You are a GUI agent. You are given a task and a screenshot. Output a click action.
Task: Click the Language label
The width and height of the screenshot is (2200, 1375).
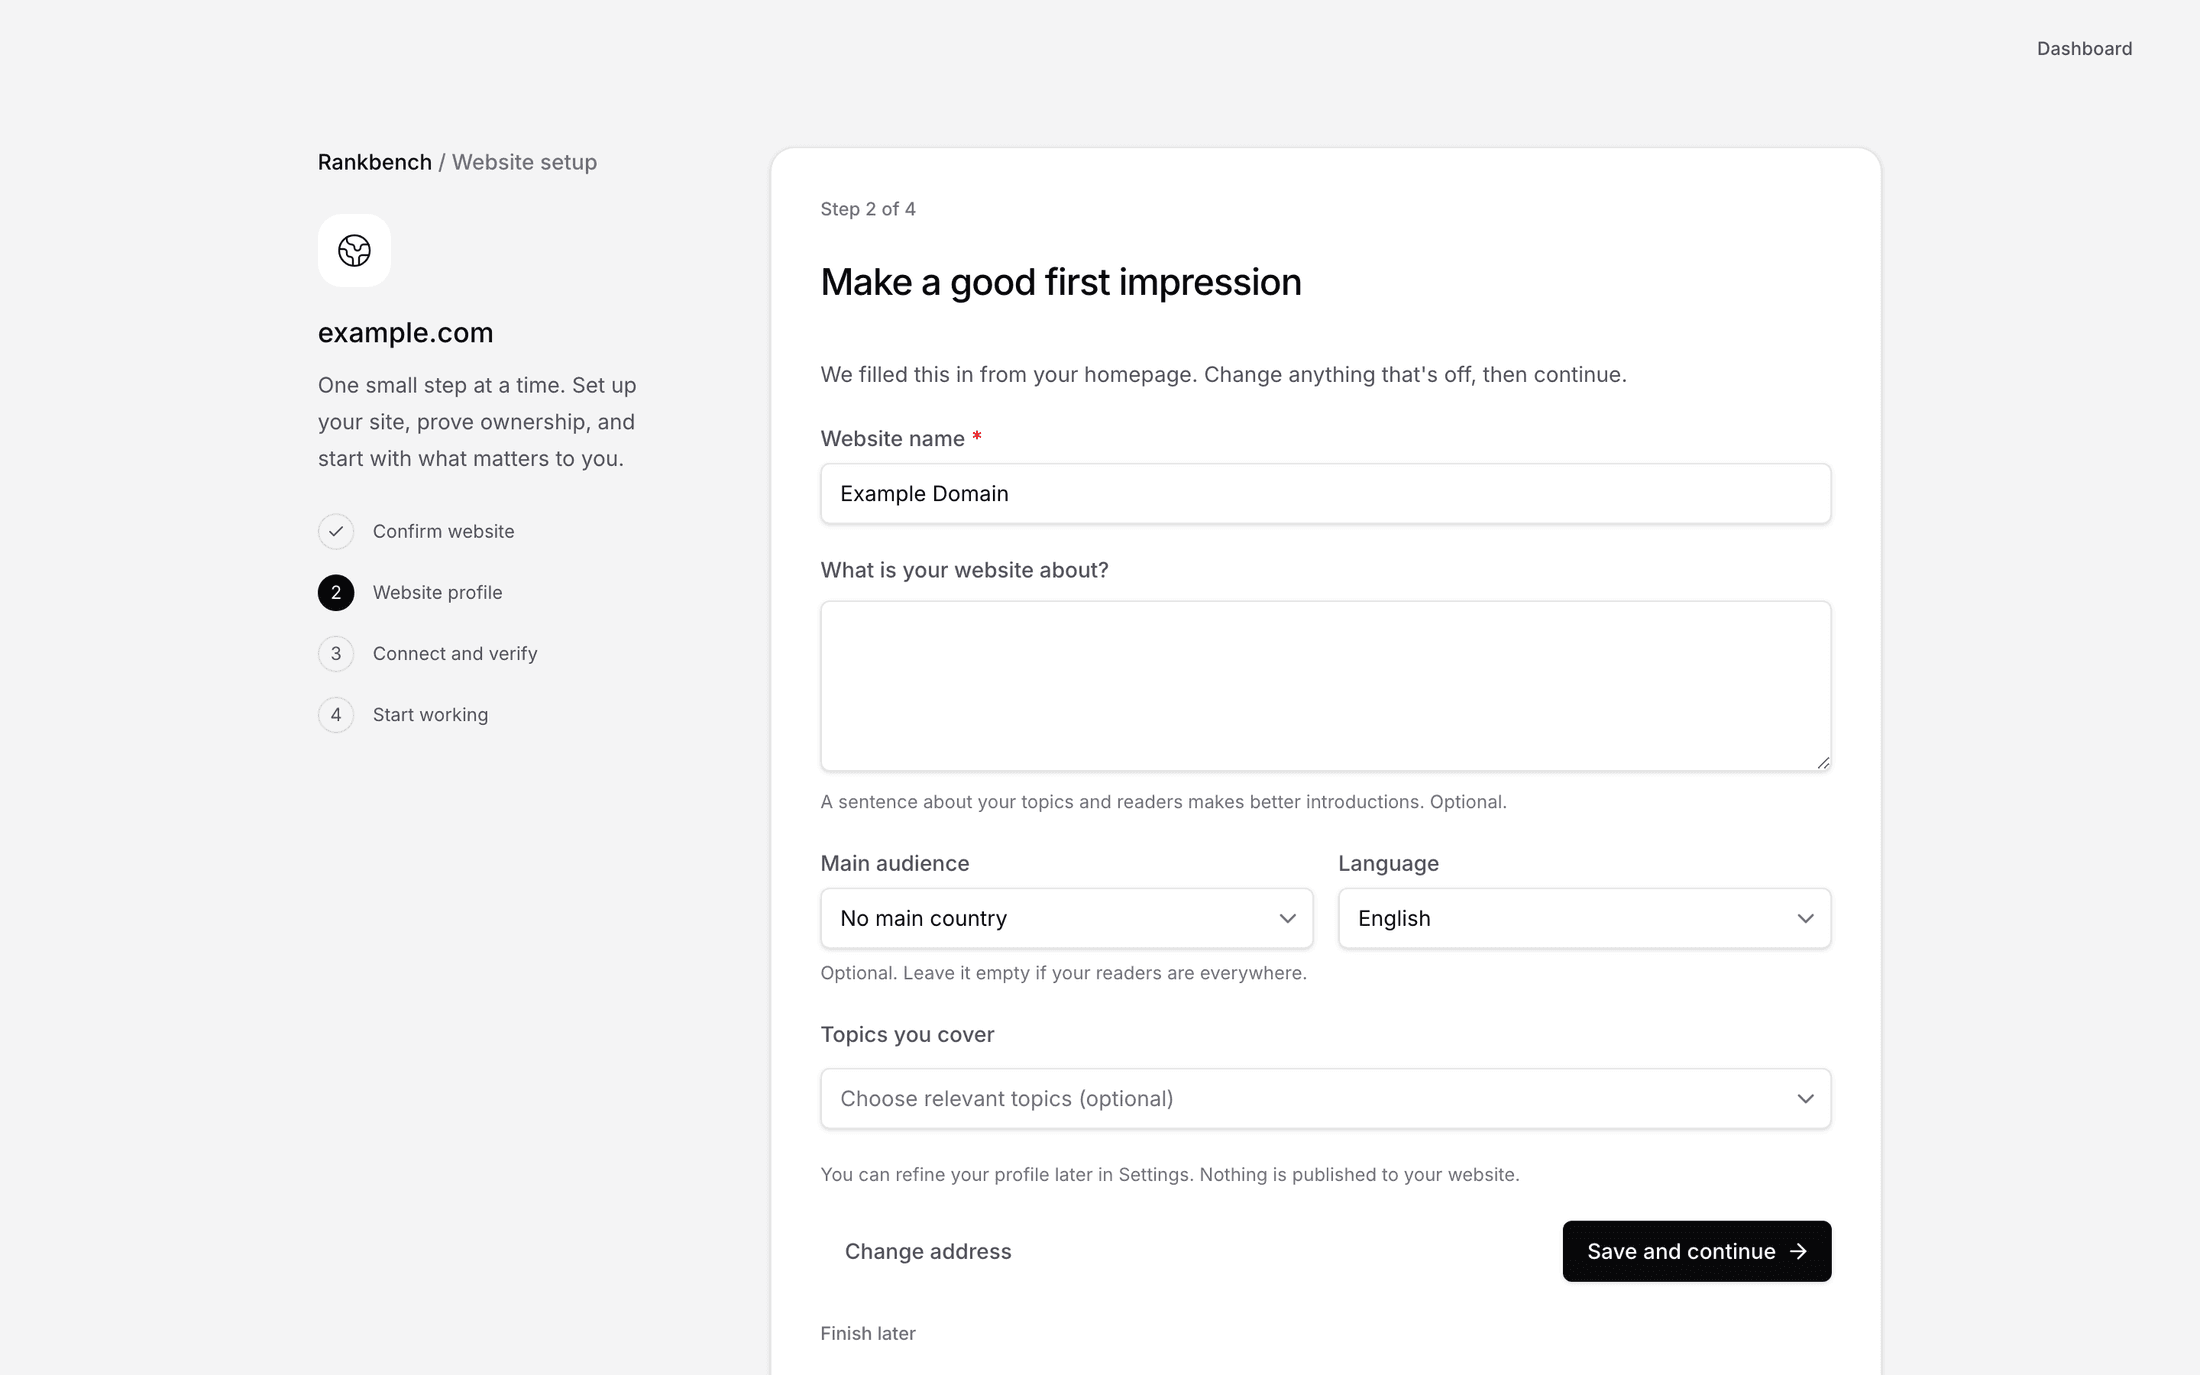point(1388,864)
